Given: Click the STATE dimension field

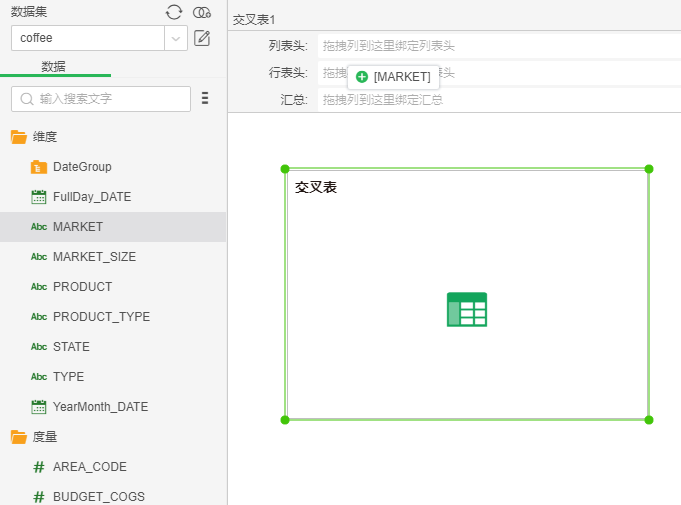Looking at the screenshot, I should (x=71, y=347).
